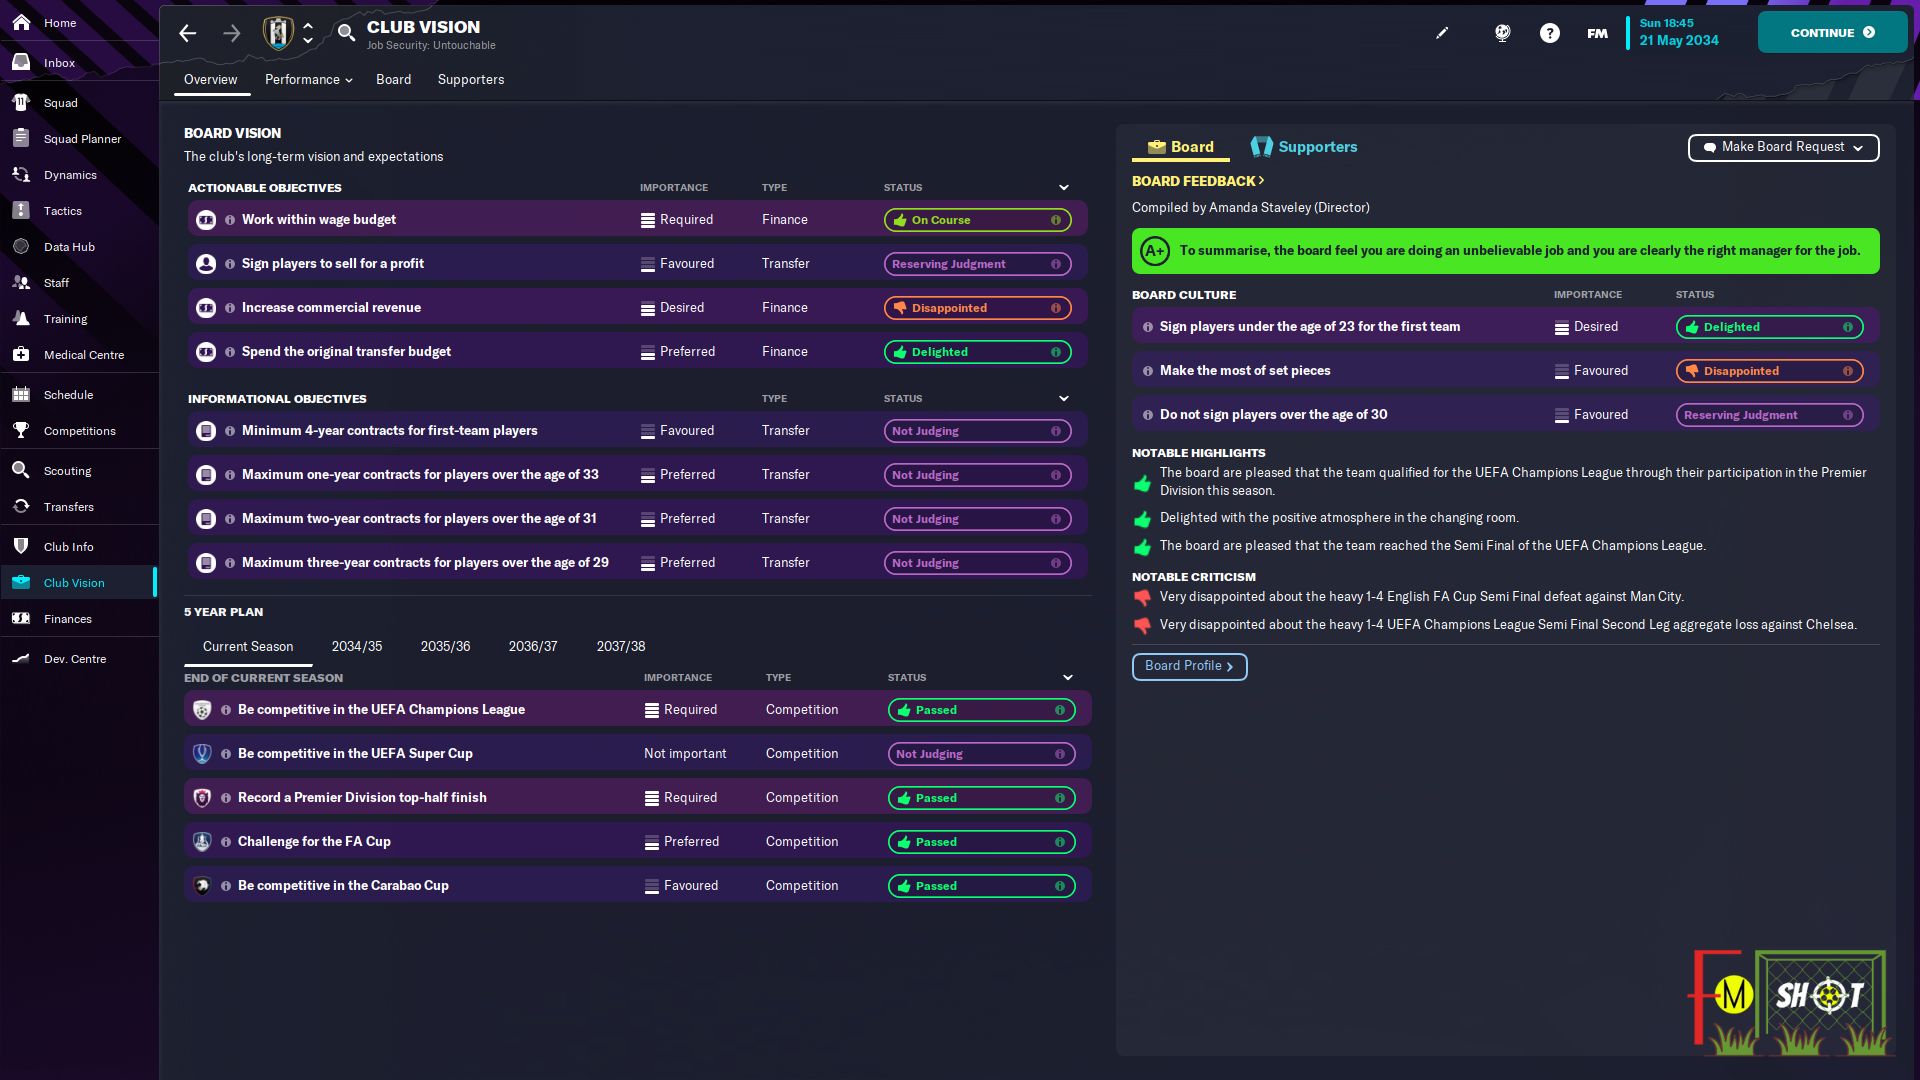
Task: Click Reserving Judgment for sell for profit
Action: [x=977, y=264]
